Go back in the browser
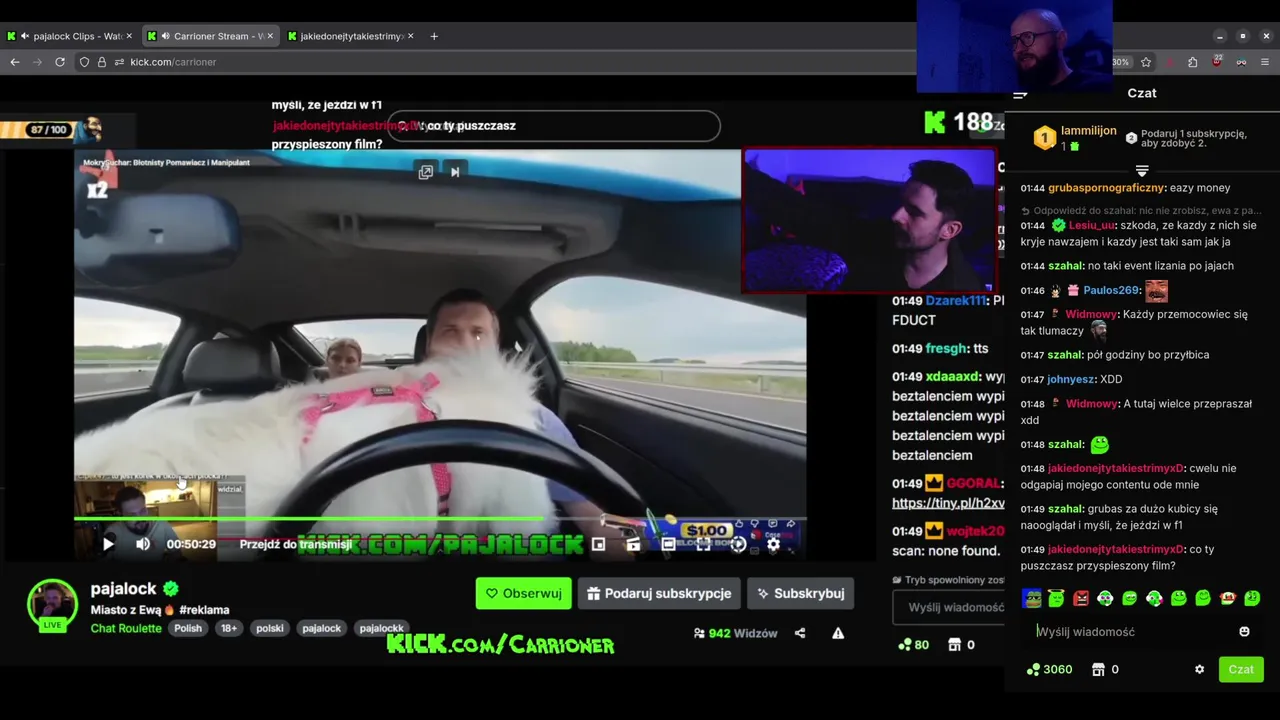Viewport: 1280px width, 720px height. 15,62
